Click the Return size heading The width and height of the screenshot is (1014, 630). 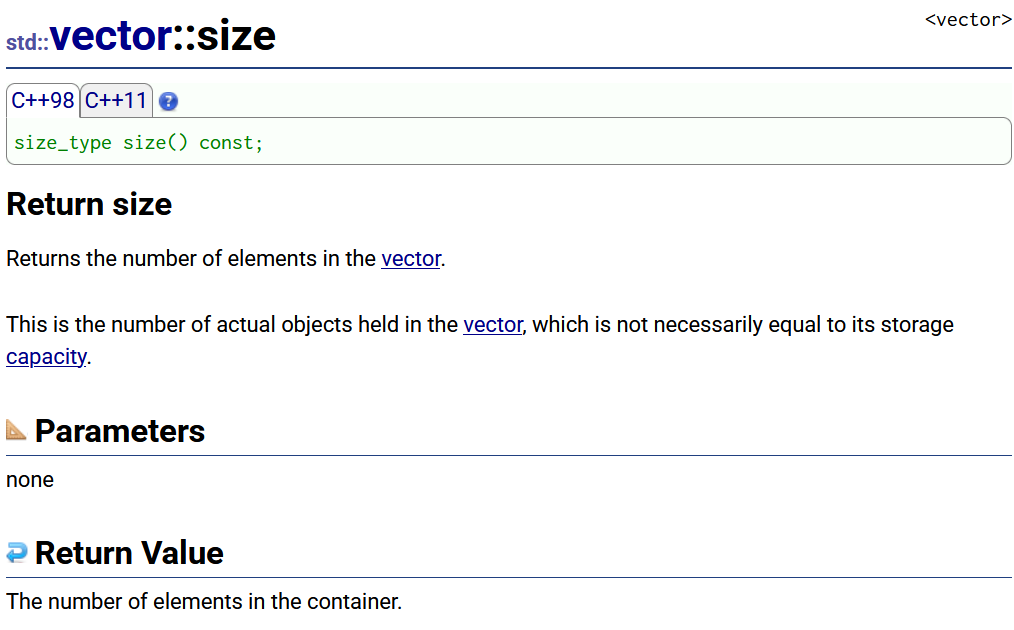89,204
